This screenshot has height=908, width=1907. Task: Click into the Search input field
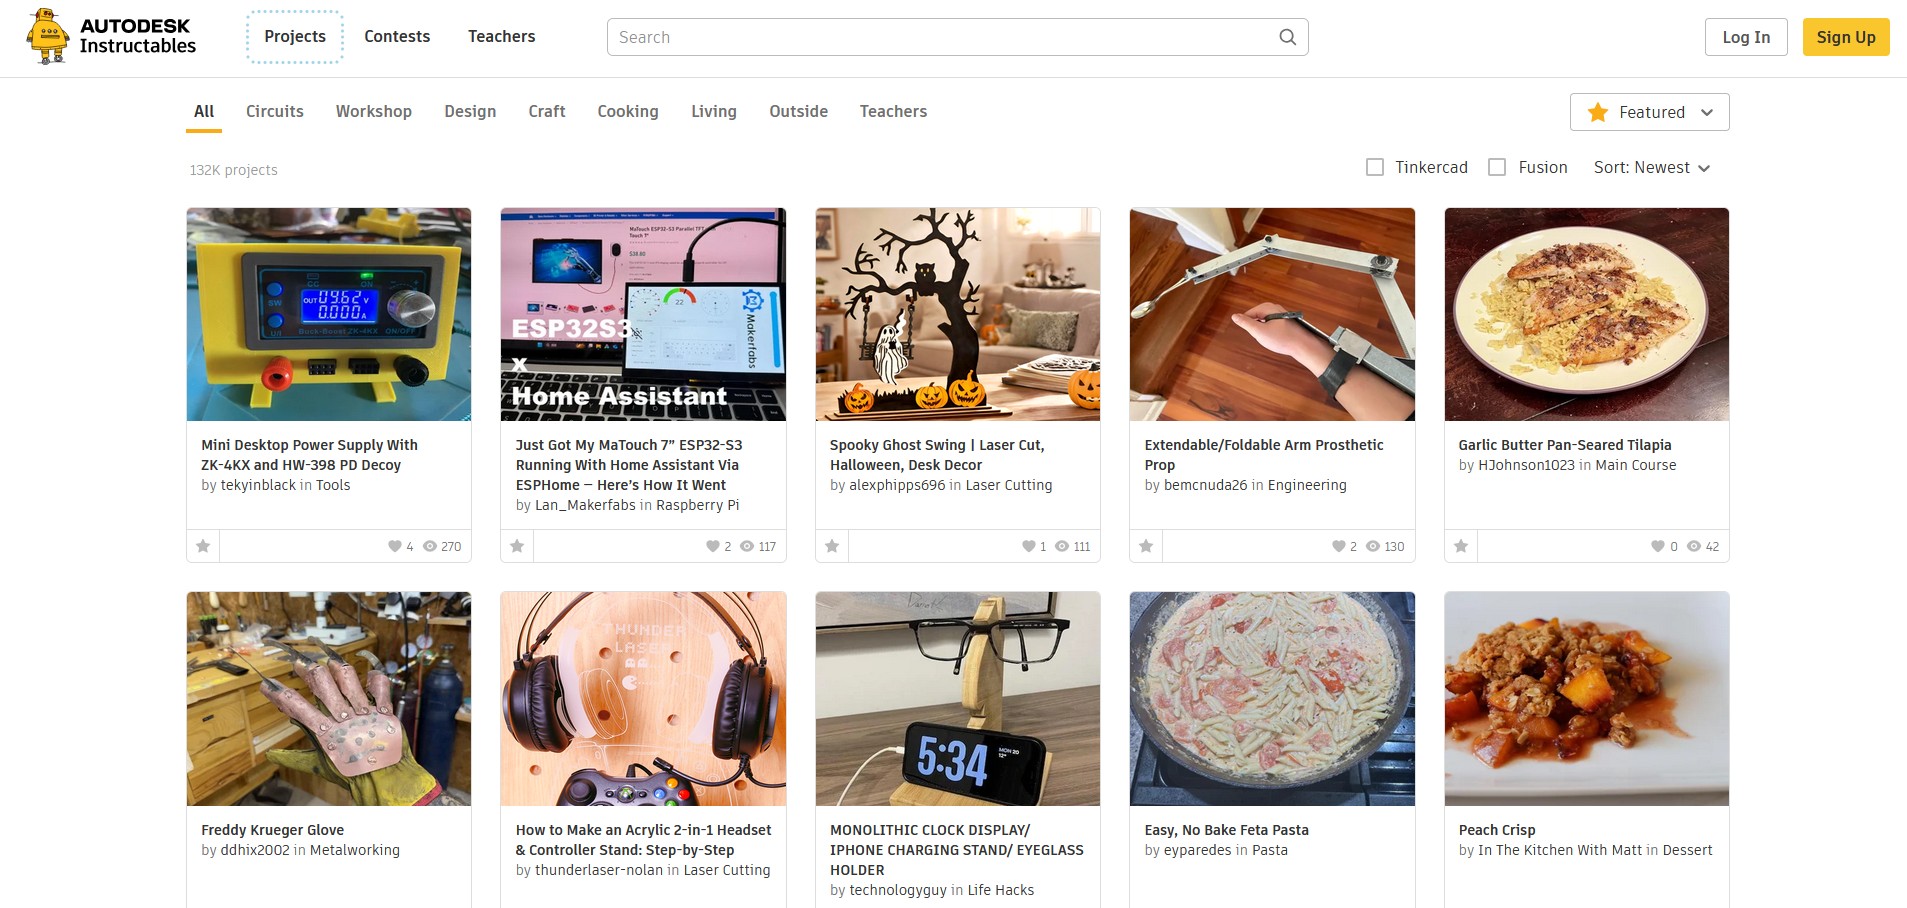(x=940, y=37)
